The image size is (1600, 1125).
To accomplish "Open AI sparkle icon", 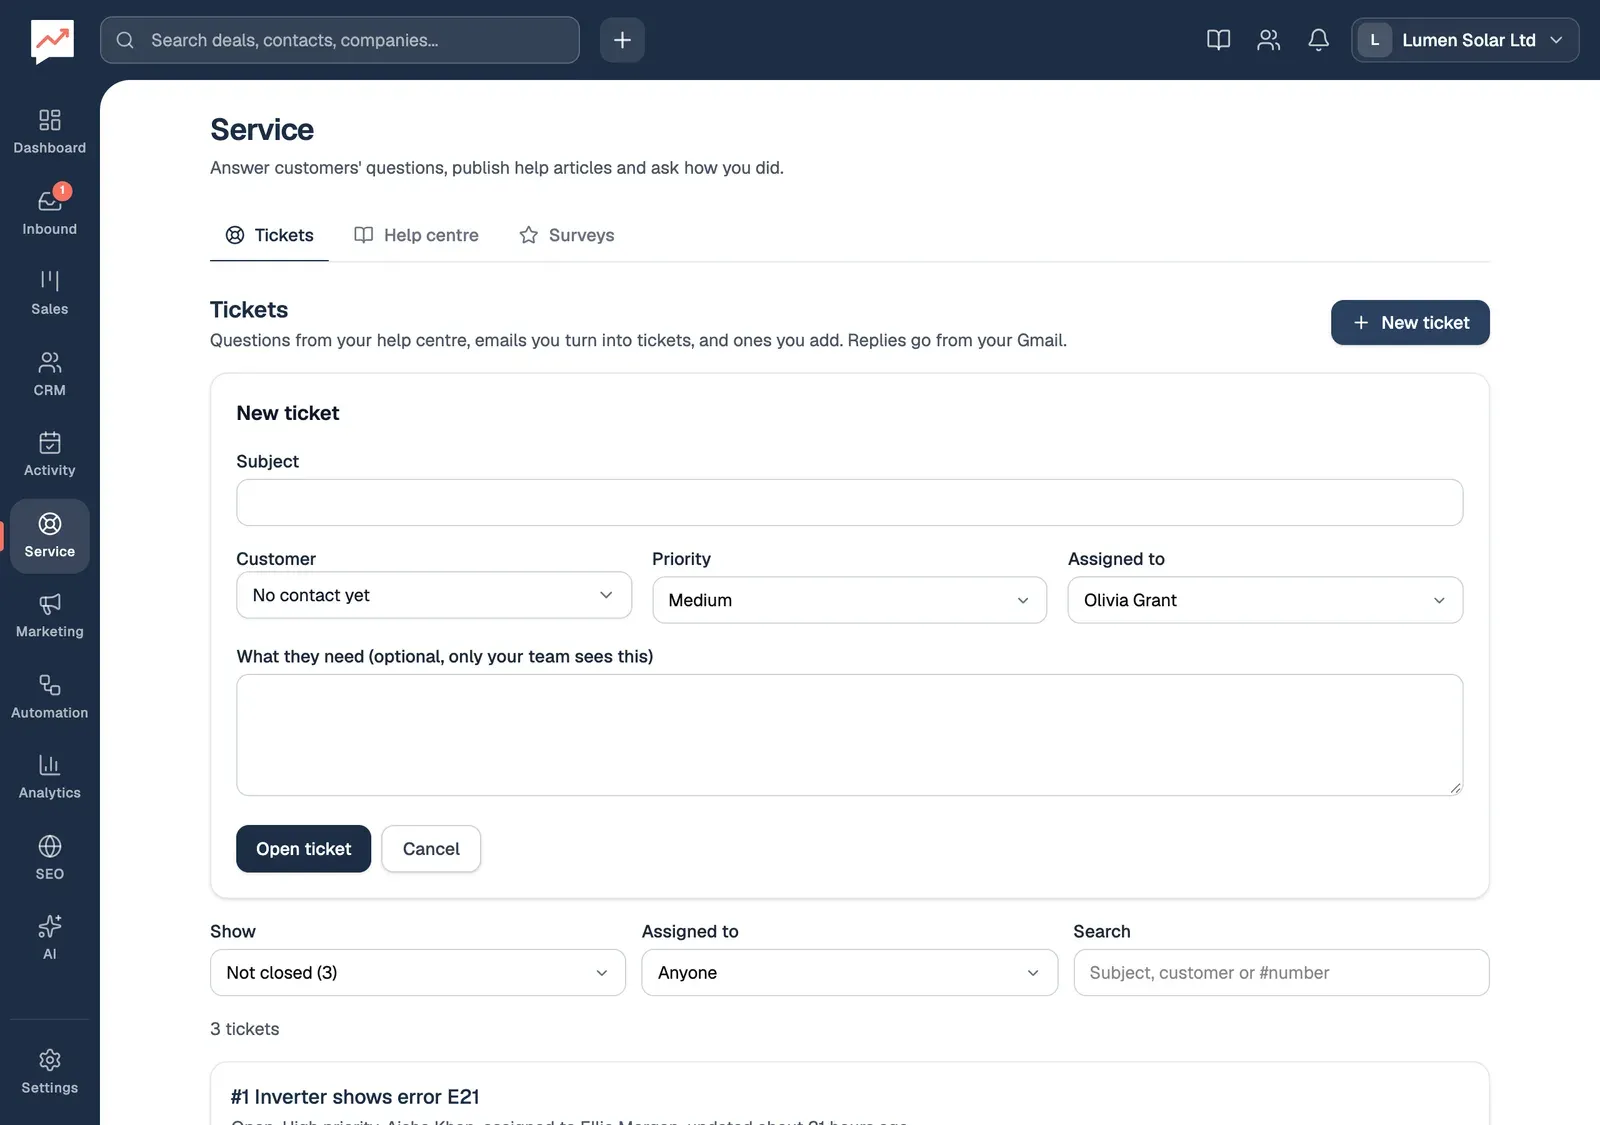I will (49, 938).
